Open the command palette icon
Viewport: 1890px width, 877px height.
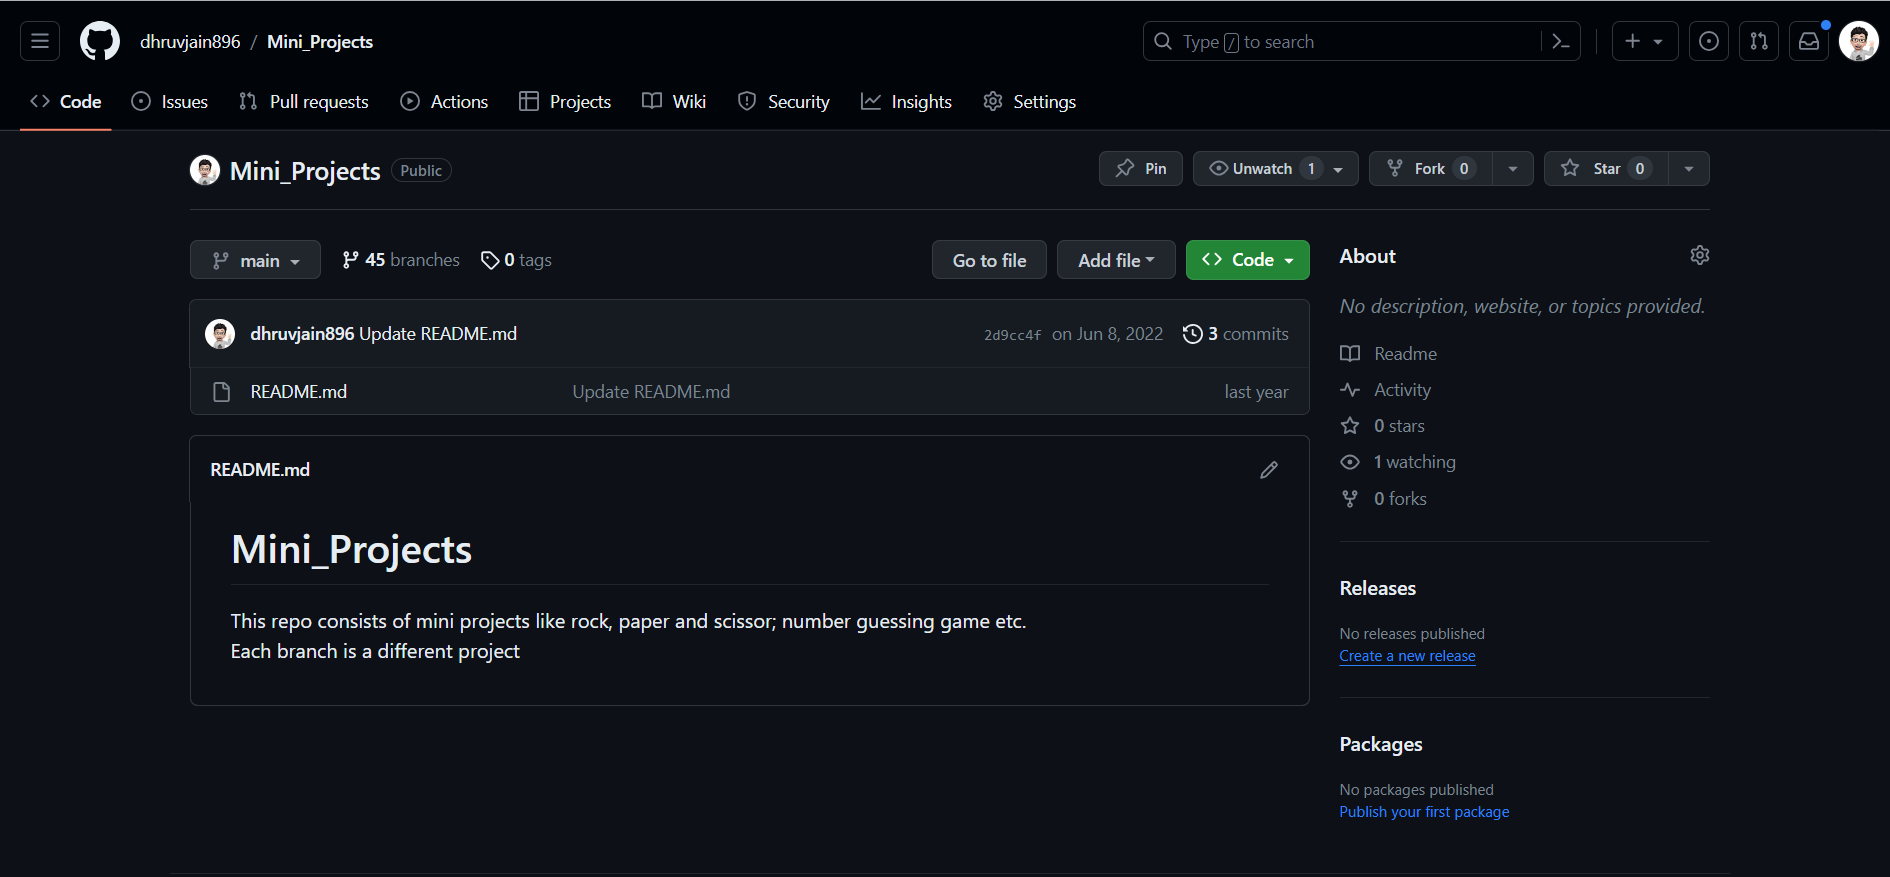1560,41
